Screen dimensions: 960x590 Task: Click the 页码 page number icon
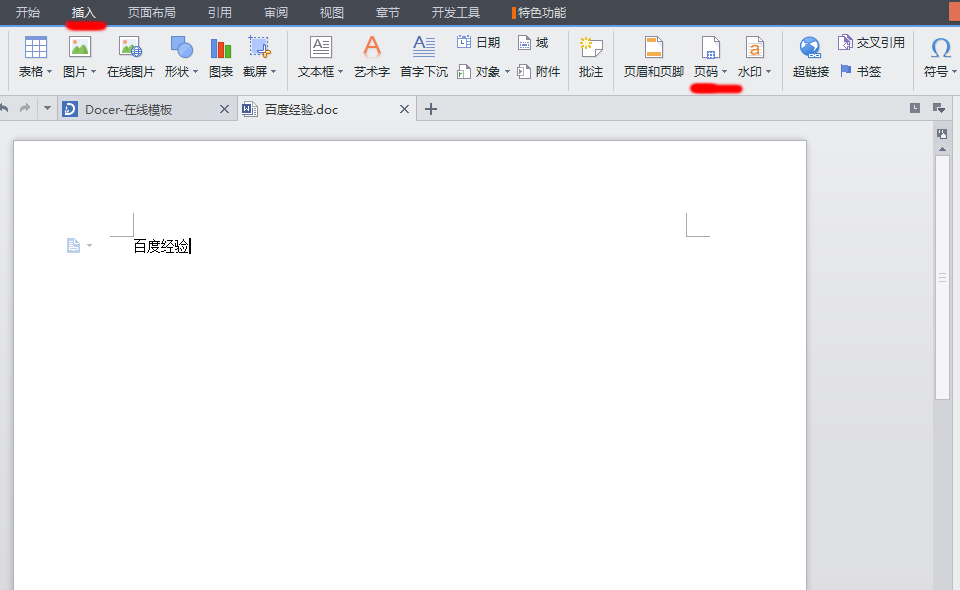pos(710,48)
